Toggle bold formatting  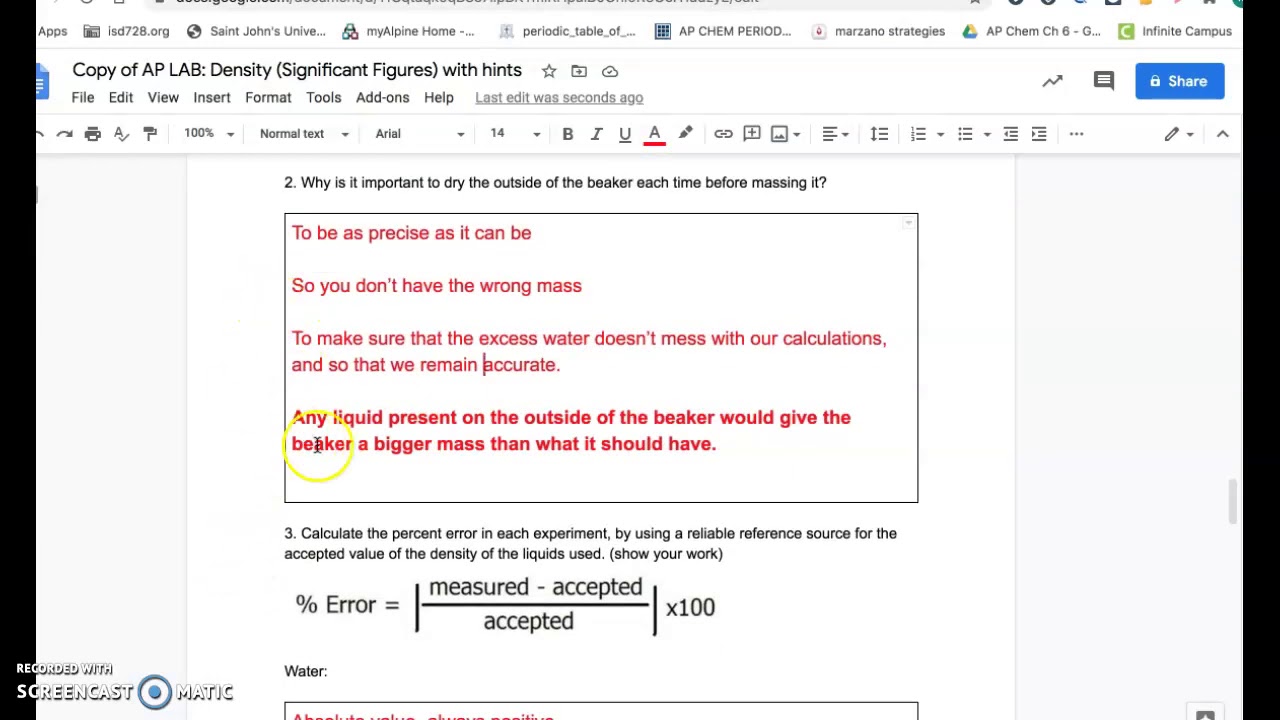coord(567,134)
